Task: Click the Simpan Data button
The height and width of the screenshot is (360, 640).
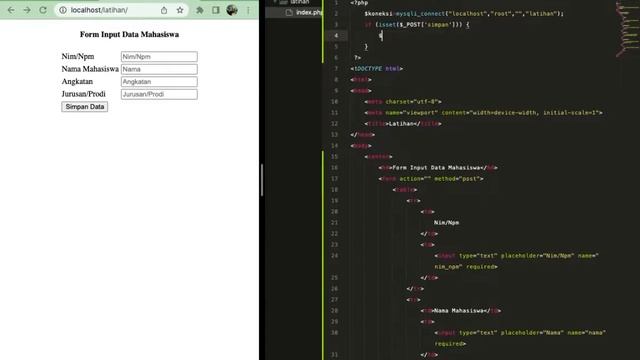Action: [84, 107]
